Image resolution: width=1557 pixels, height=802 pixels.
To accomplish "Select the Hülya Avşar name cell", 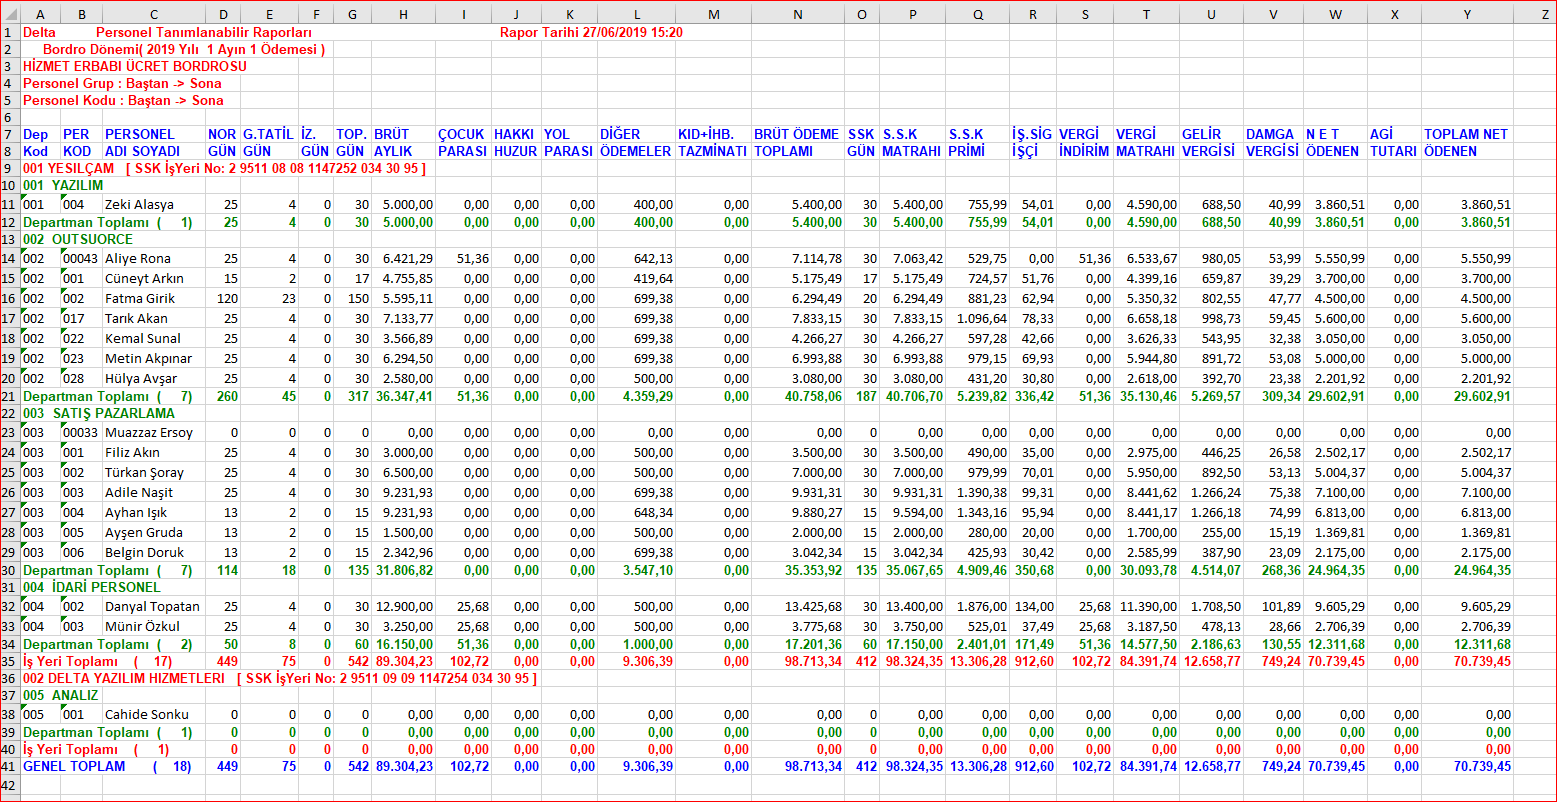I will tap(140, 378).
